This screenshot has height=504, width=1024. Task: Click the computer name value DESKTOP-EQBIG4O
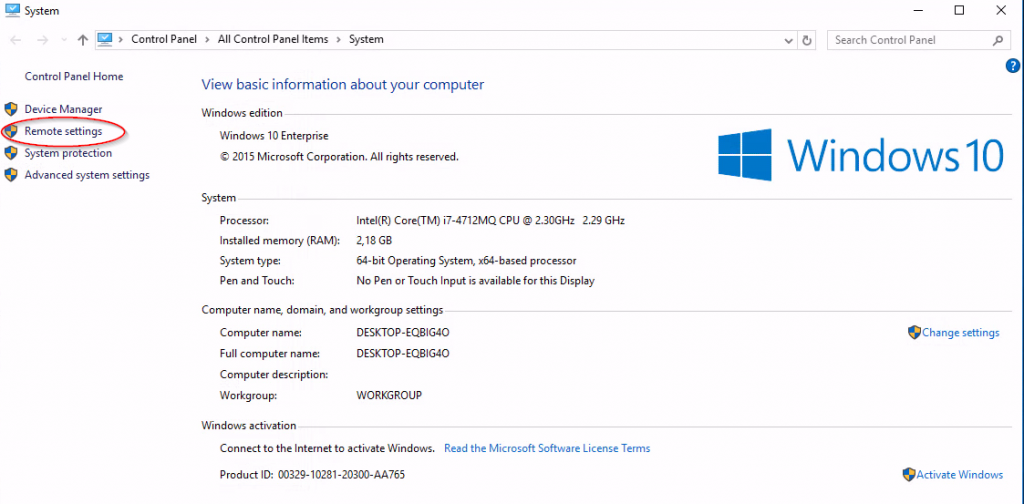403,333
